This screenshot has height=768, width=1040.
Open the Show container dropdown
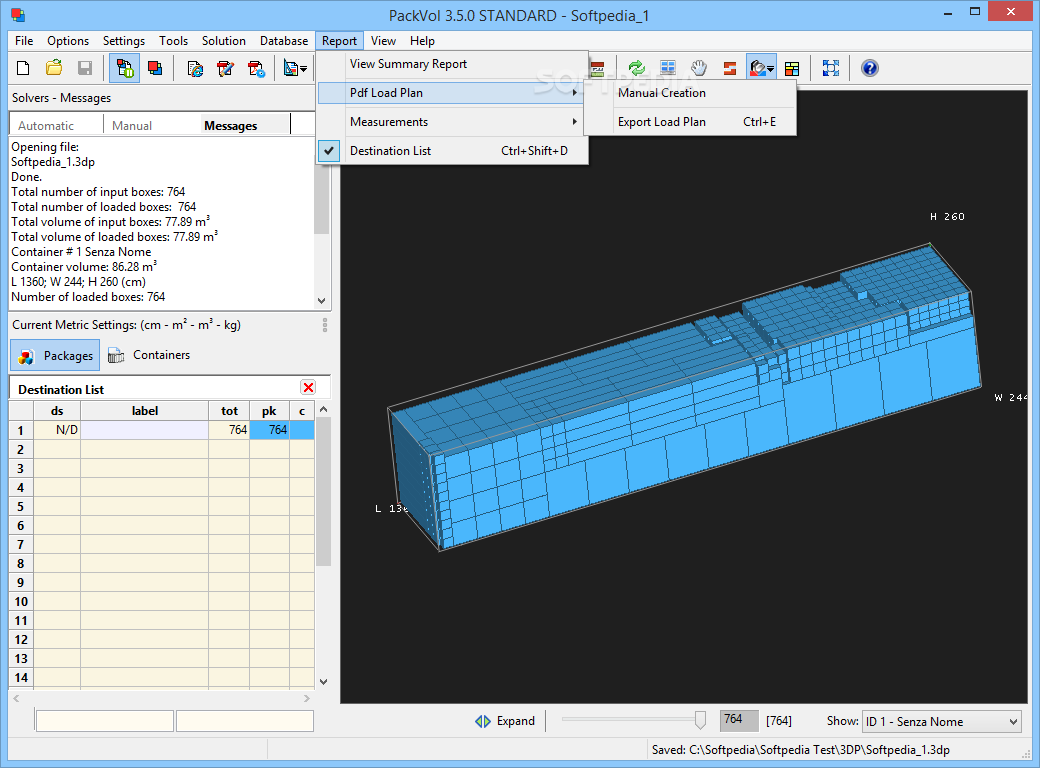click(x=941, y=721)
